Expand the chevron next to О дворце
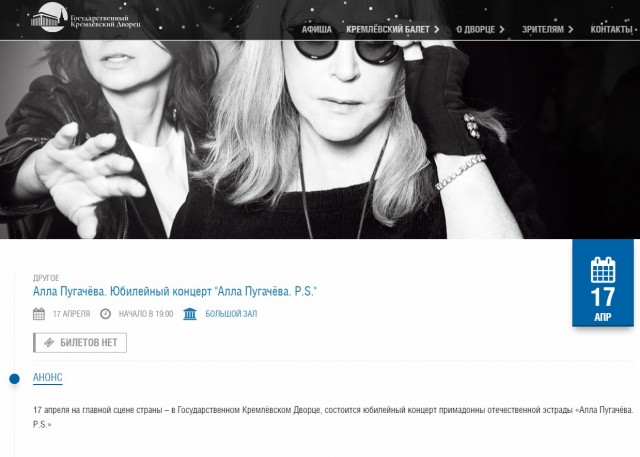 point(502,30)
